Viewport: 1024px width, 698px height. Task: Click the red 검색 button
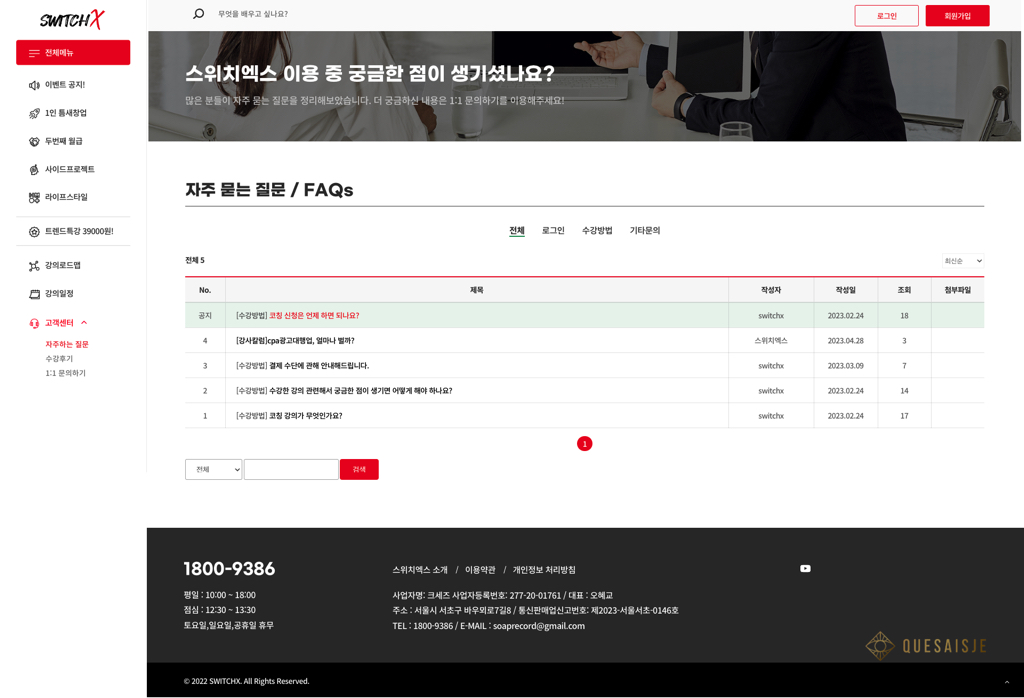point(359,469)
